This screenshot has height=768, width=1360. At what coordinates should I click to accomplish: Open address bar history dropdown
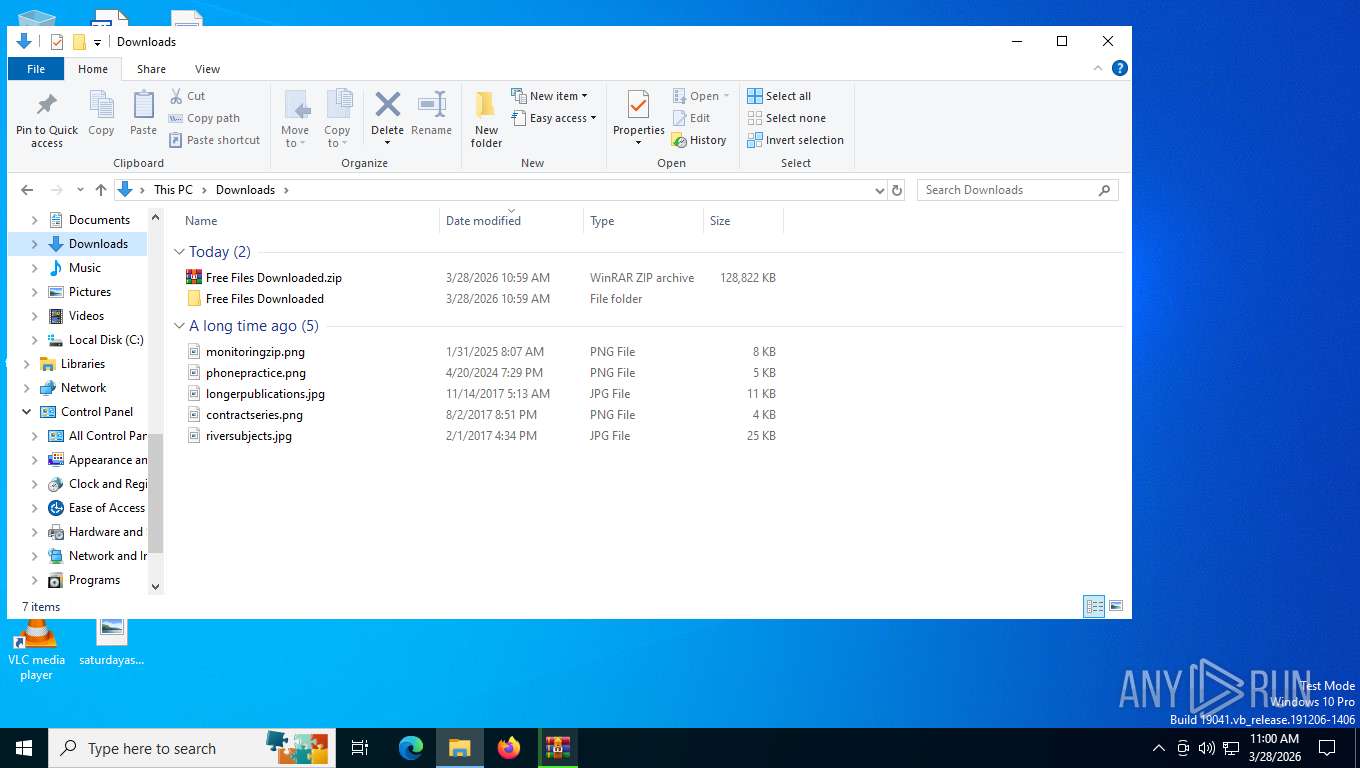[x=880, y=190]
